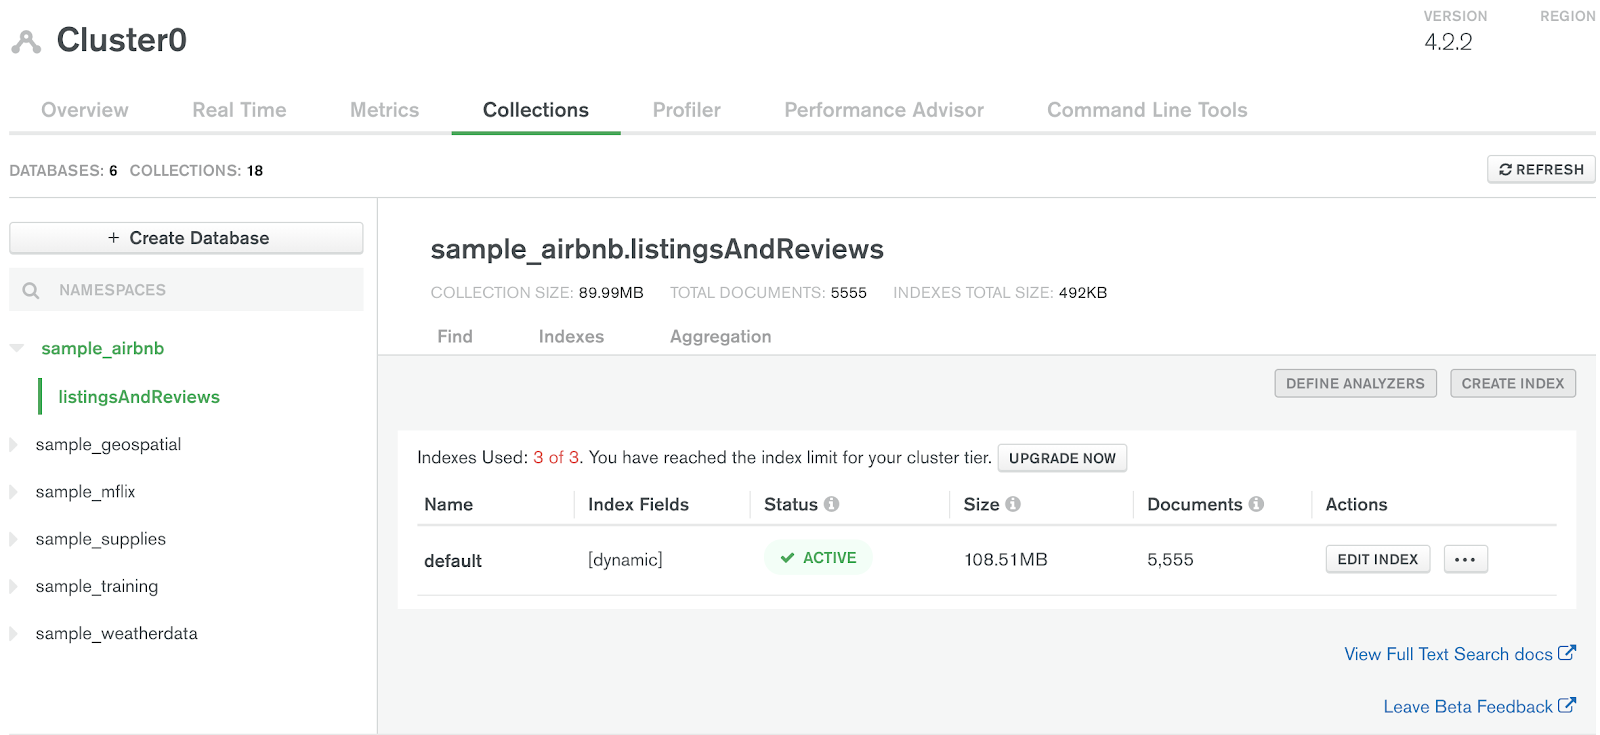Expand the sample_geospatial database
The image size is (1600, 735).
[x=14, y=444]
